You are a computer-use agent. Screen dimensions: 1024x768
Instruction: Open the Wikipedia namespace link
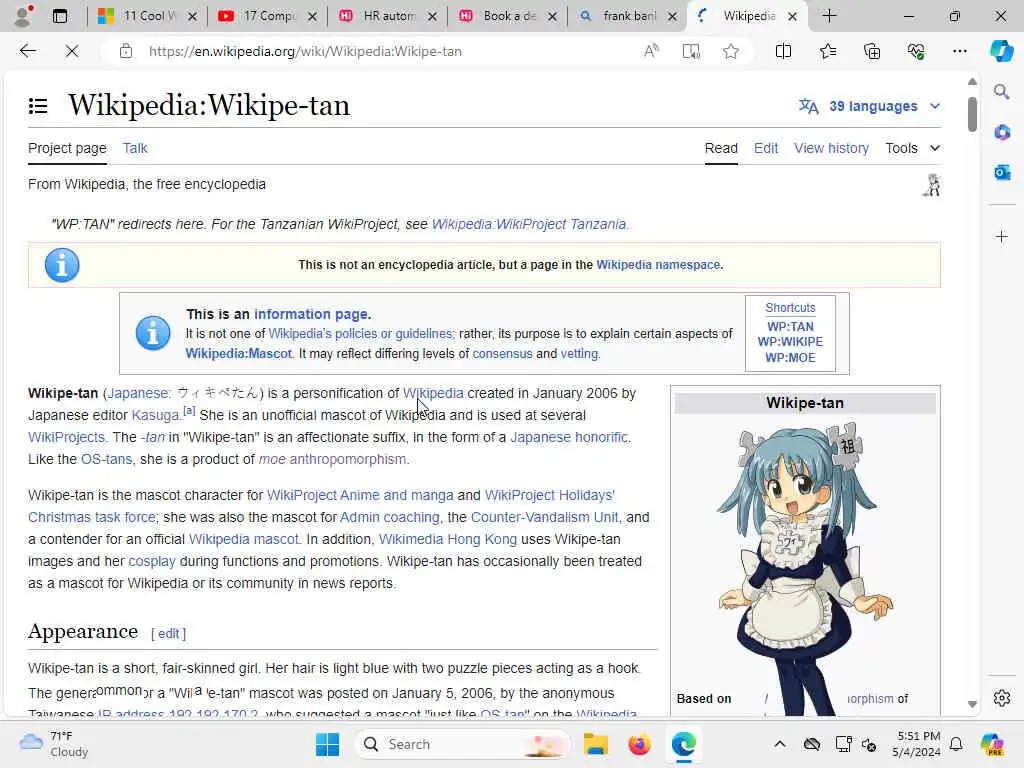[x=658, y=264]
